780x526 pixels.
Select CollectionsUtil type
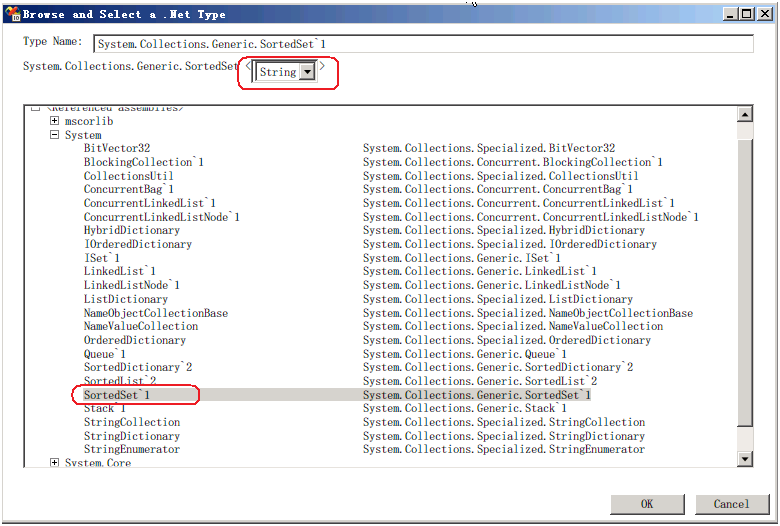tap(128, 176)
